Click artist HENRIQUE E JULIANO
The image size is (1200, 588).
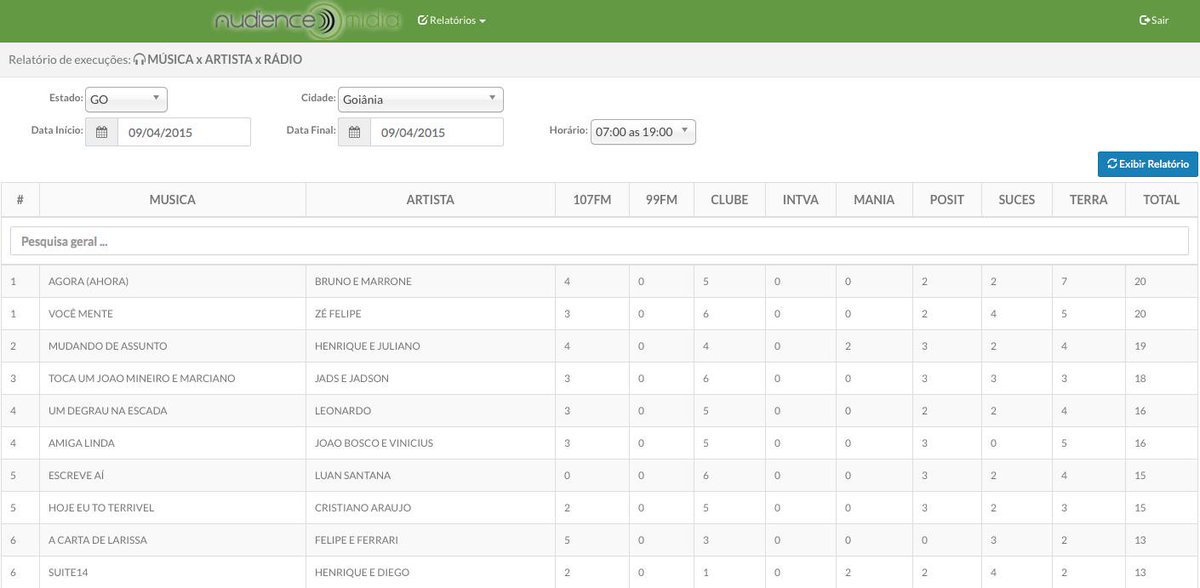coord(367,346)
